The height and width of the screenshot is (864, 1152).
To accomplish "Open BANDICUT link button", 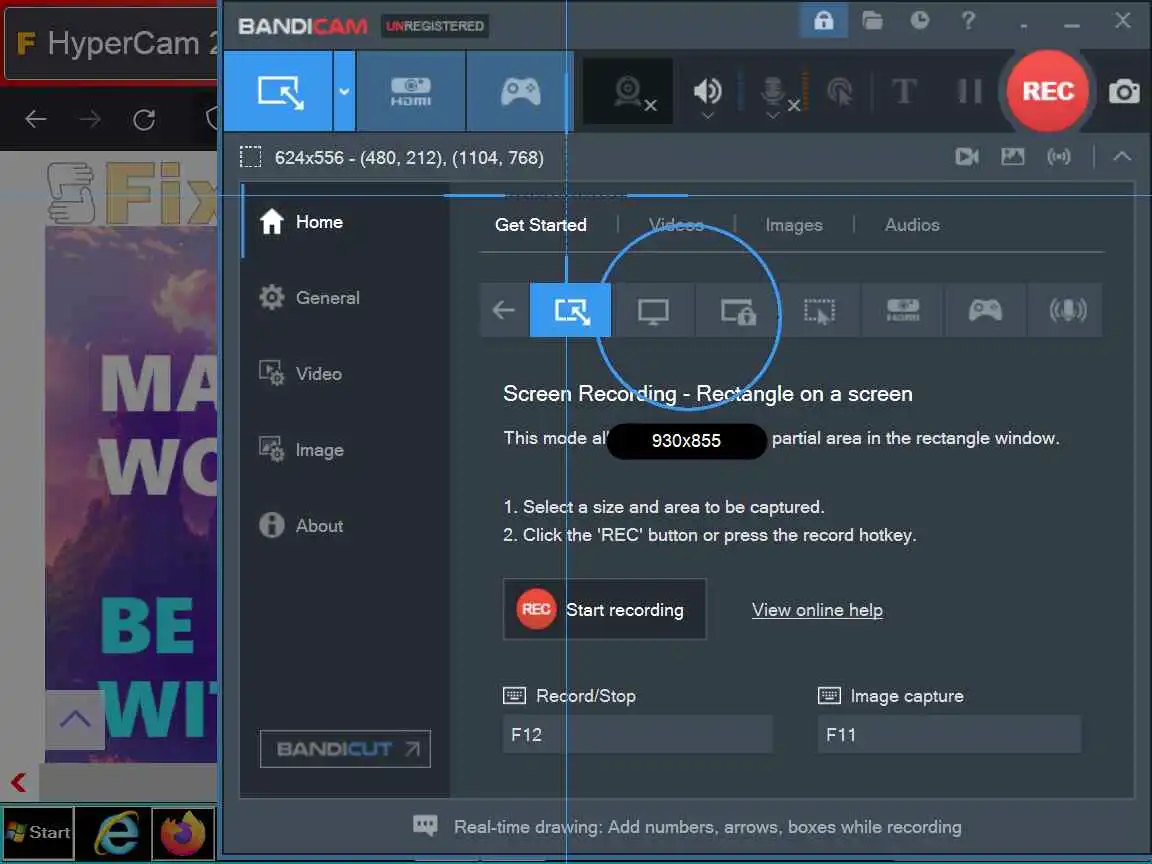I will pyautogui.click(x=345, y=749).
